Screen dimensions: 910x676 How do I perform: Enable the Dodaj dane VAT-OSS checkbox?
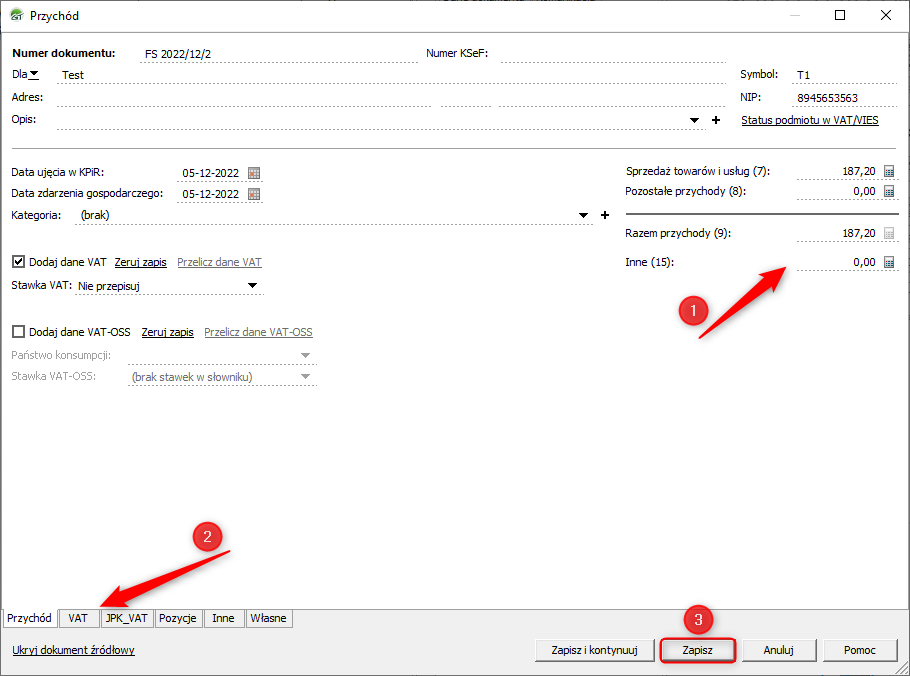tap(19, 331)
